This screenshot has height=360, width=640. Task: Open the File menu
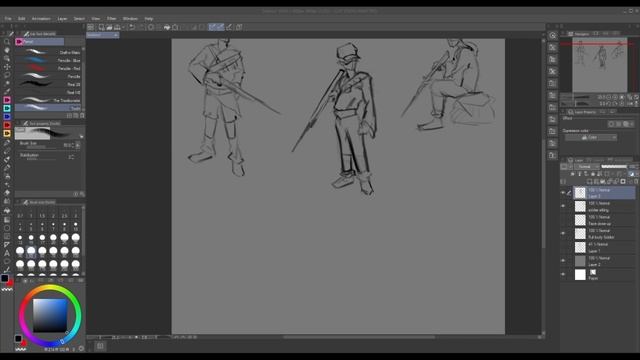pyautogui.click(x=8, y=19)
